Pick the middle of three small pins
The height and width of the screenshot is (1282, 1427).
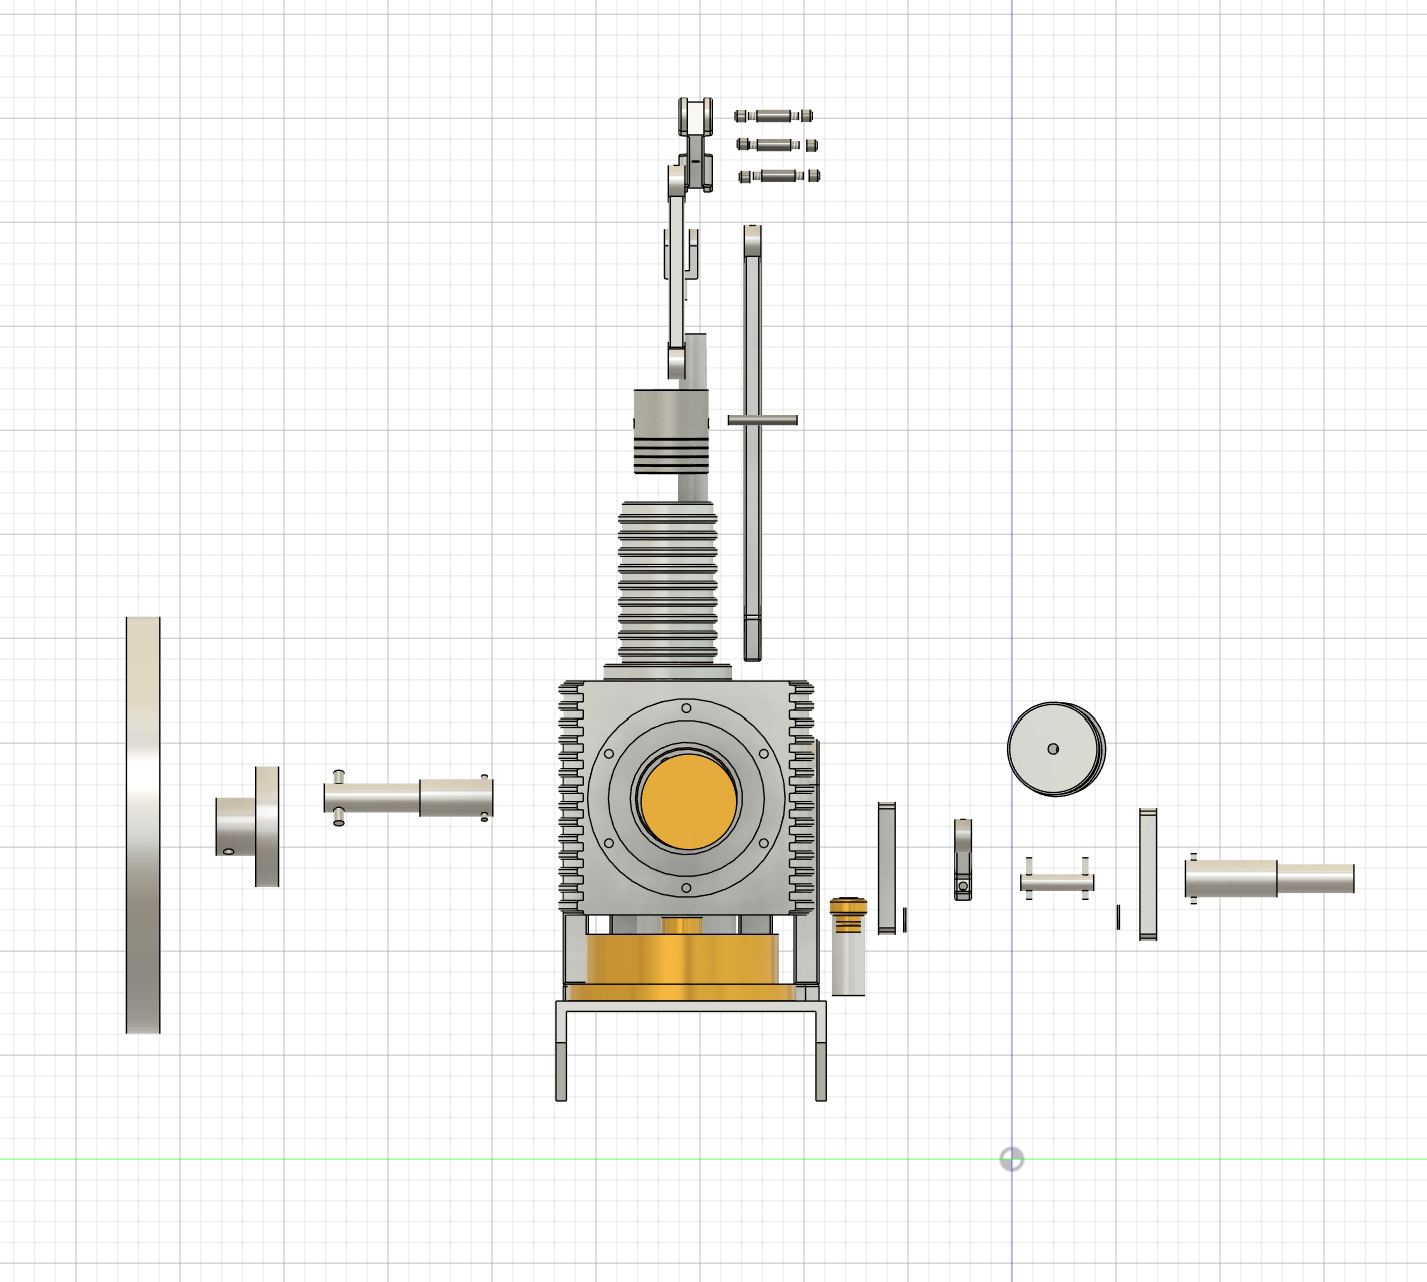(777, 145)
